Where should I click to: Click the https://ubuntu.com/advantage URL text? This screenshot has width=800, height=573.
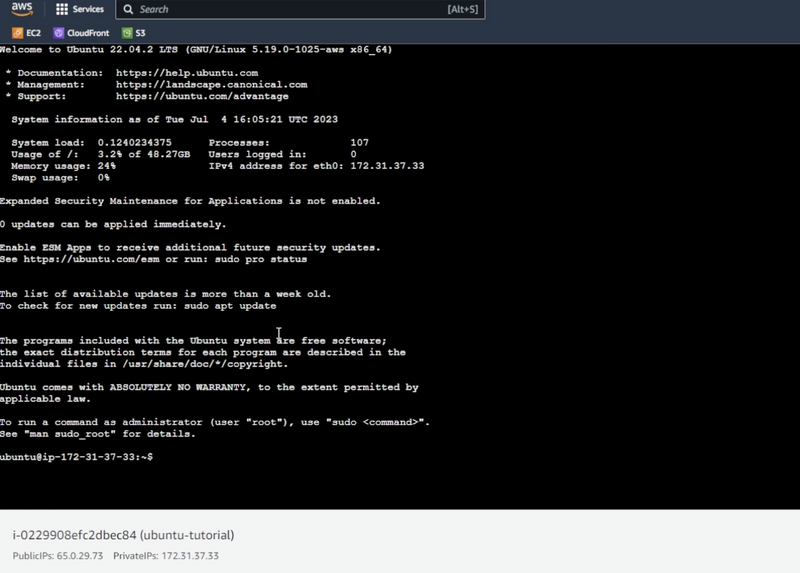(202, 96)
